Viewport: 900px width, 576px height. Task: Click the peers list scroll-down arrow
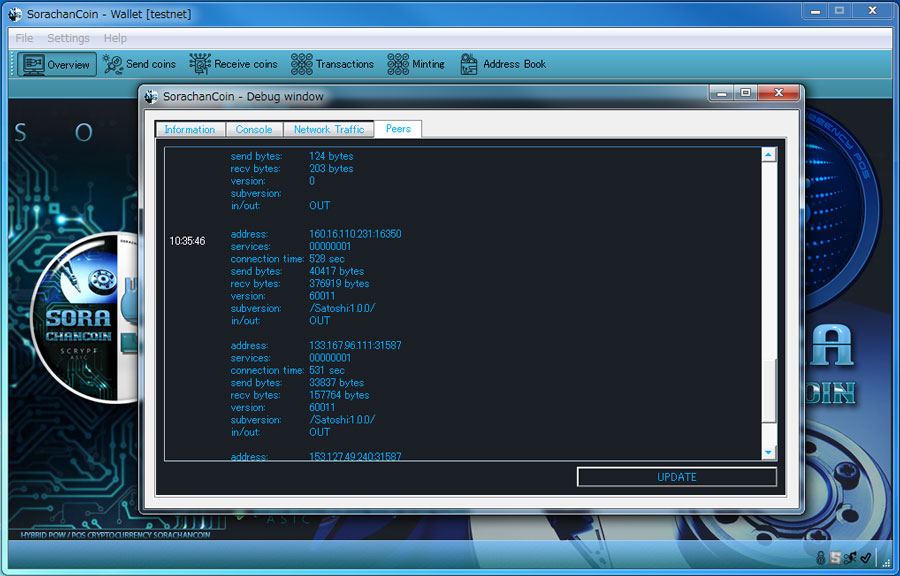tap(769, 453)
